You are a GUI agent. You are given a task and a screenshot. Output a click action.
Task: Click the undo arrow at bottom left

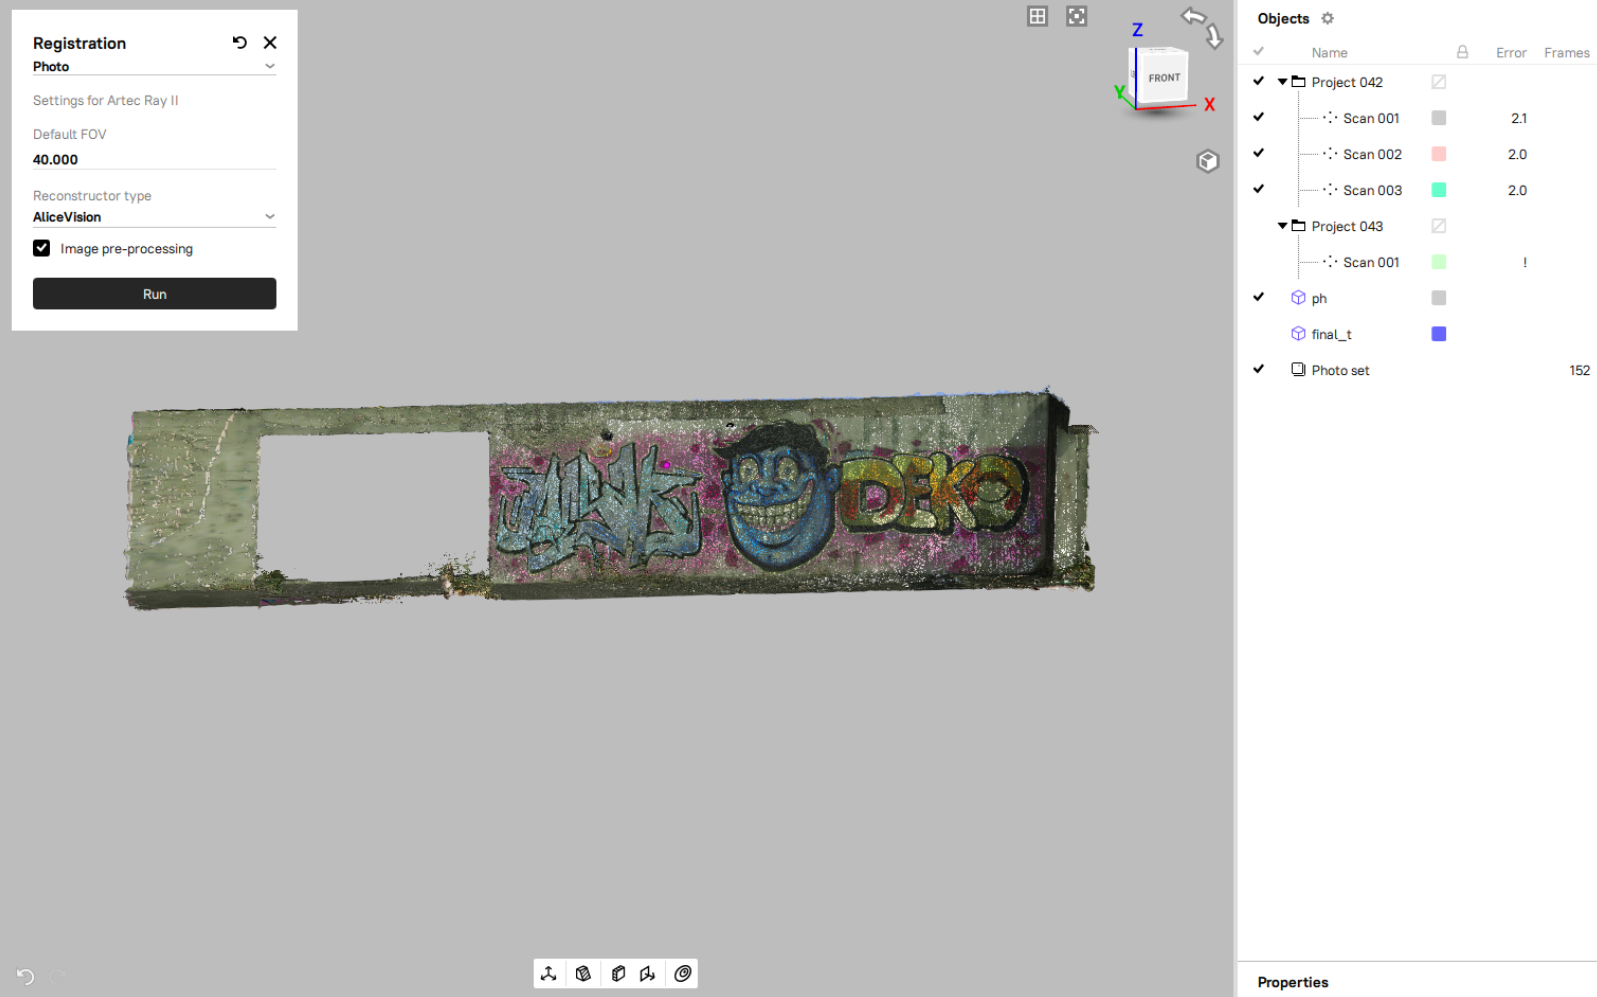click(x=25, y=976)
